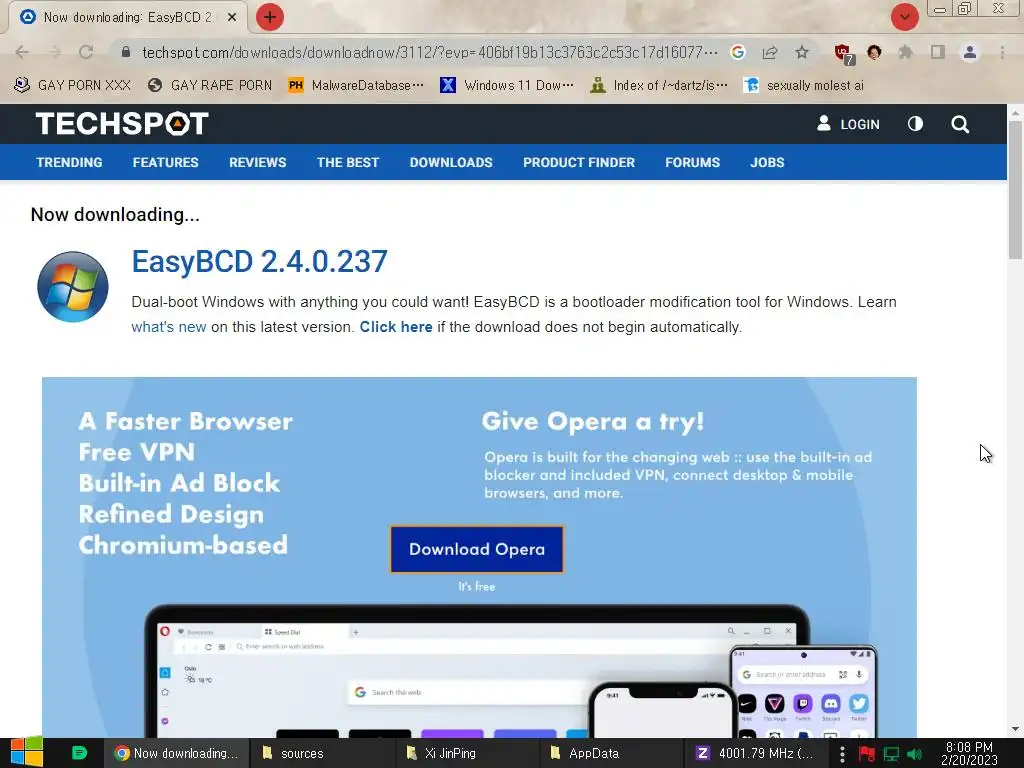Viewport: 1024px width, 768px height.
Task: Click the EasyBCD 2.4.0.237 title
Action: (x=259, y=262)
